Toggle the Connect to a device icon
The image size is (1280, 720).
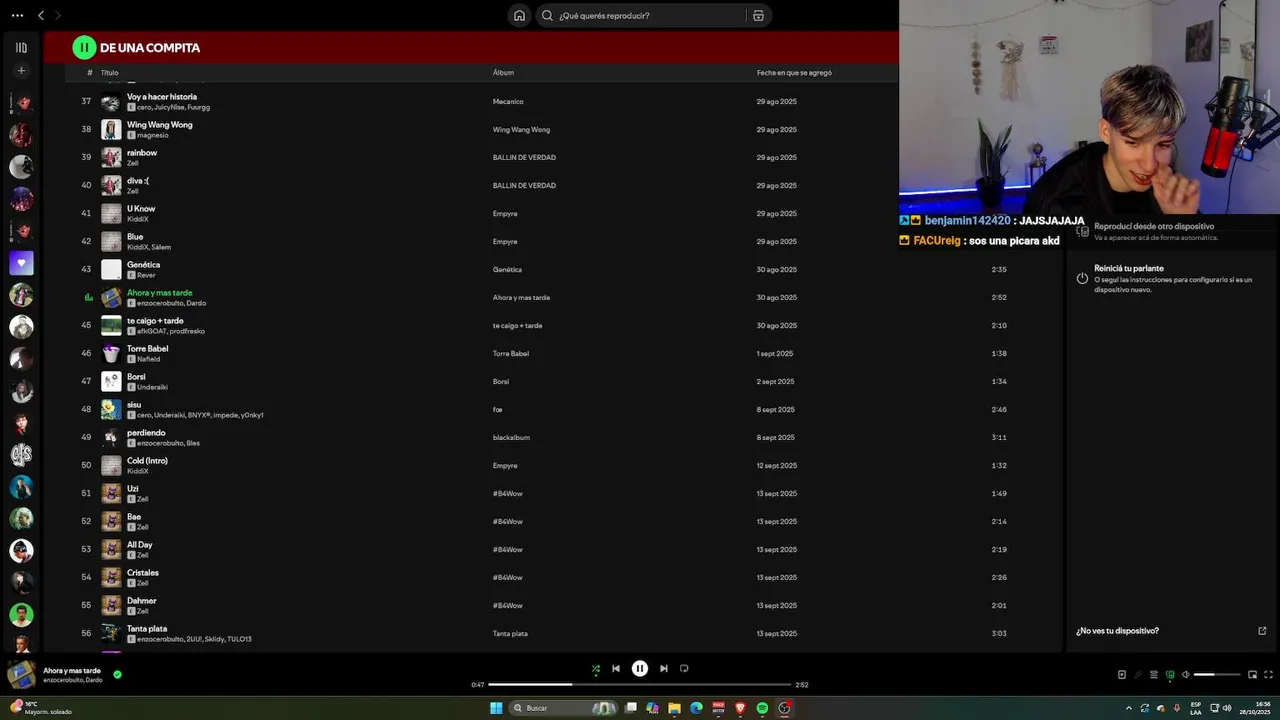pyautogui.click(x=1170, y=675)
